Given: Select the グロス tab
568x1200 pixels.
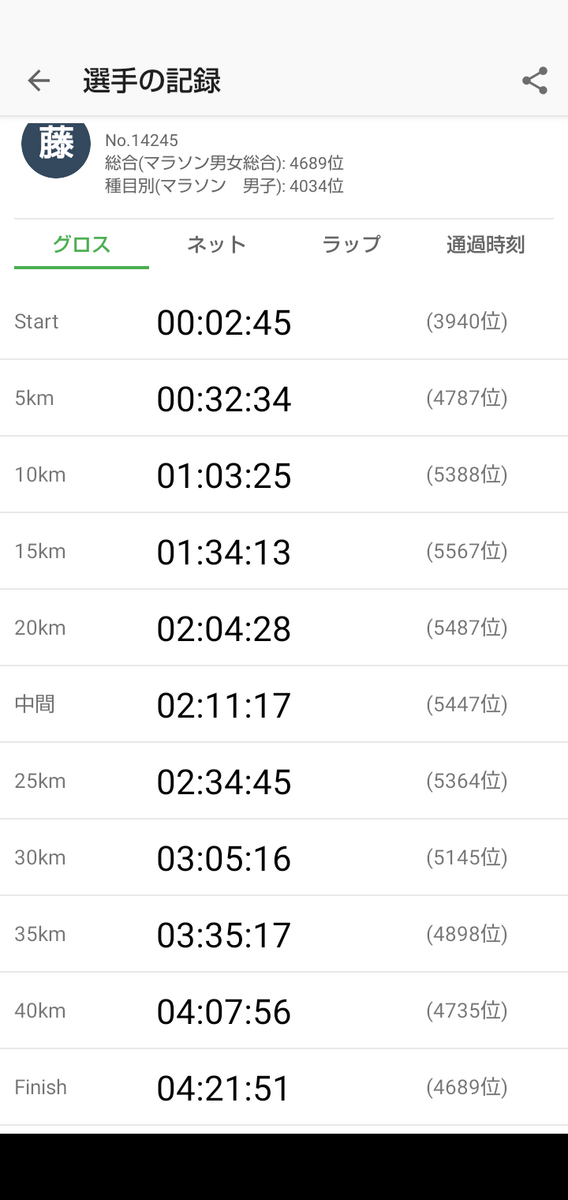Looking at the screenshot, I should coord(81,244).
